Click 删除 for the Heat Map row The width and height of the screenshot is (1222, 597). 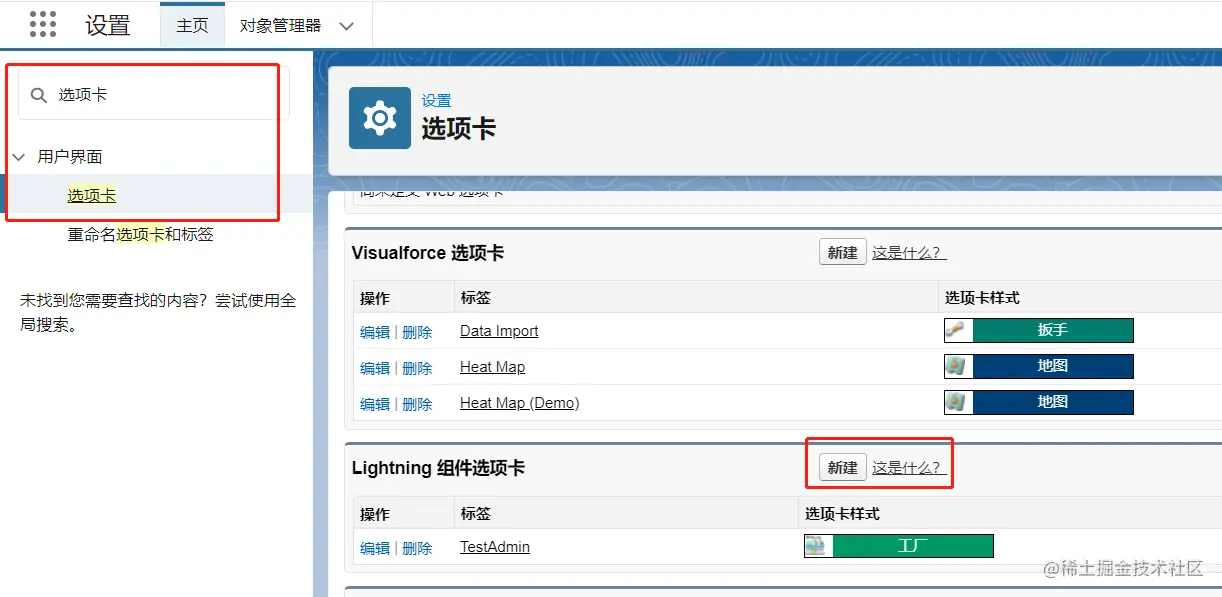(417, 368)
